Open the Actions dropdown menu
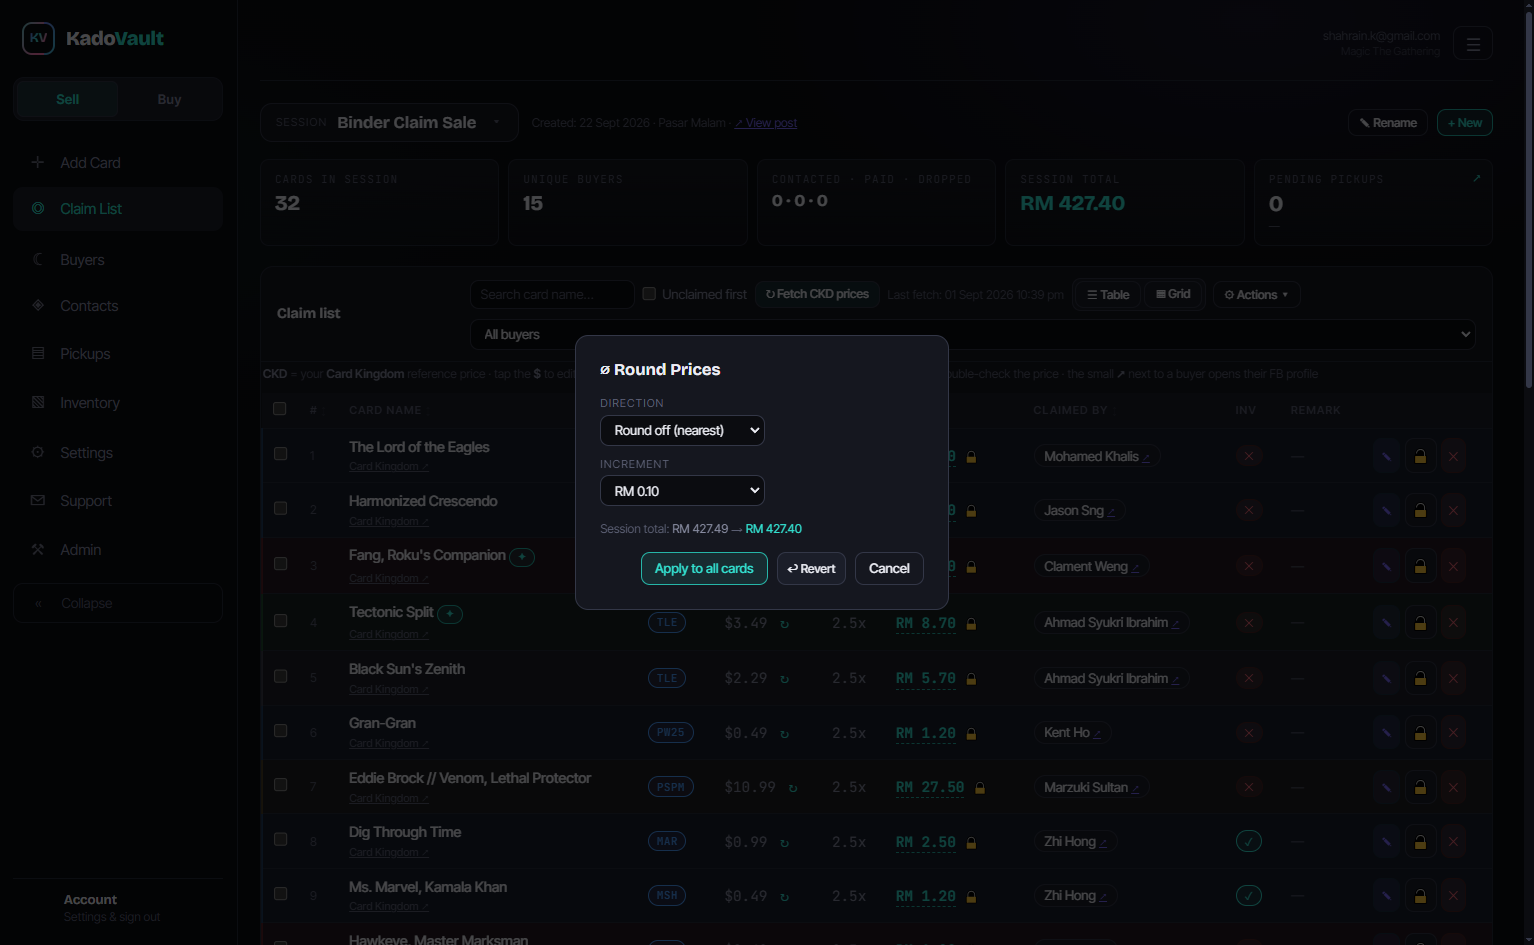Viewport: 1534px width, 945px height. [x=1256, y=295]
